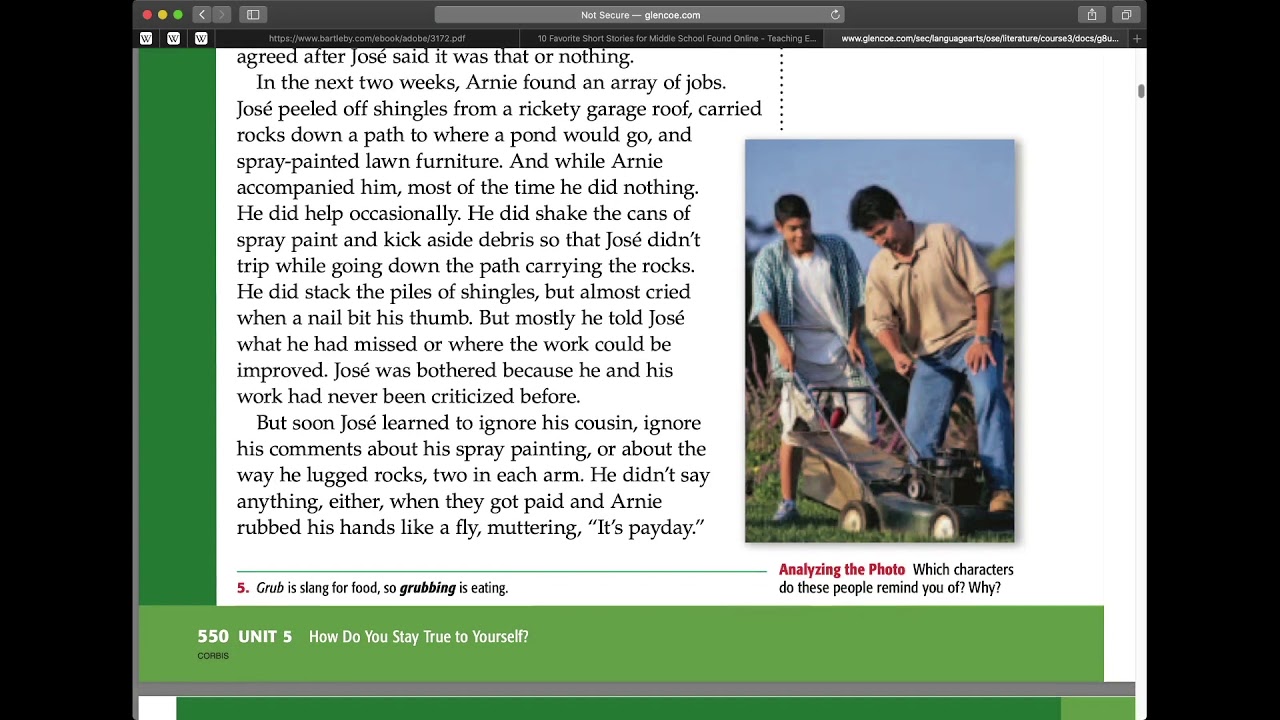Switch to 10 Favorite Short Stories tab
Screen dimensions: 1280x720
[x=676, y=39]
